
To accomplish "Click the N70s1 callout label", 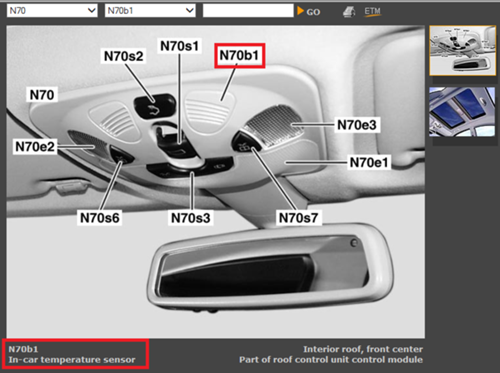I will [x=180, y=46].
